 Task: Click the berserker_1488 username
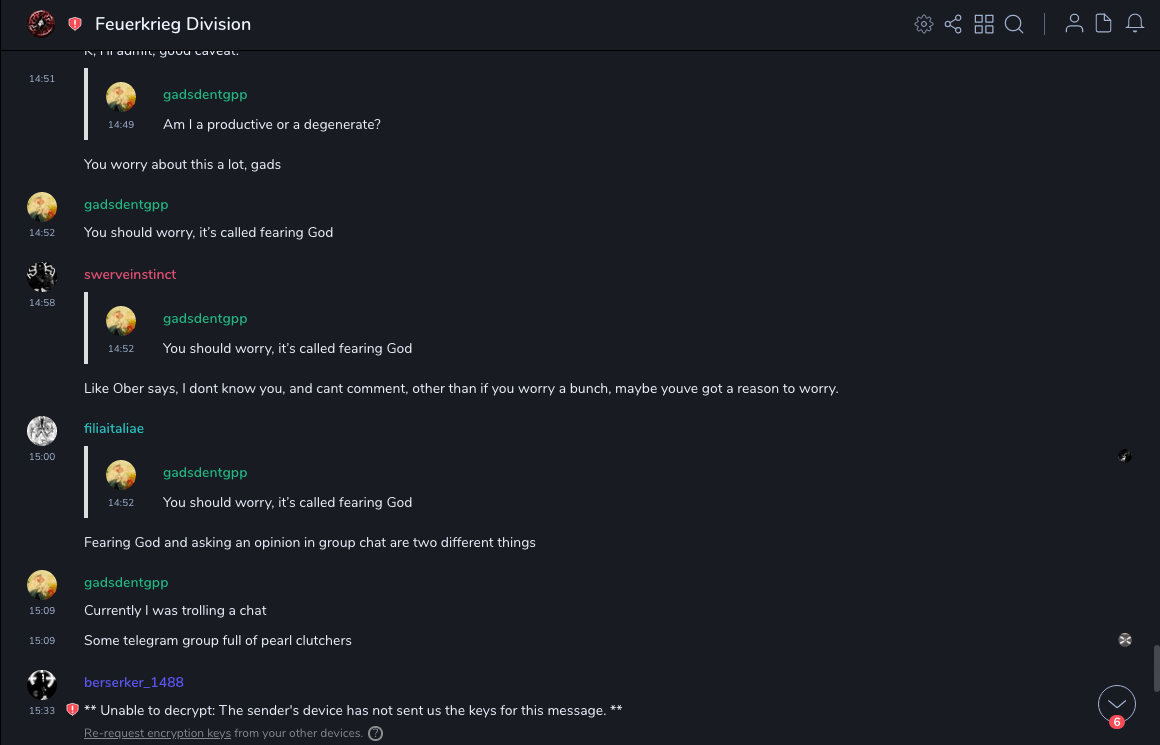click(x=134, y=682)
